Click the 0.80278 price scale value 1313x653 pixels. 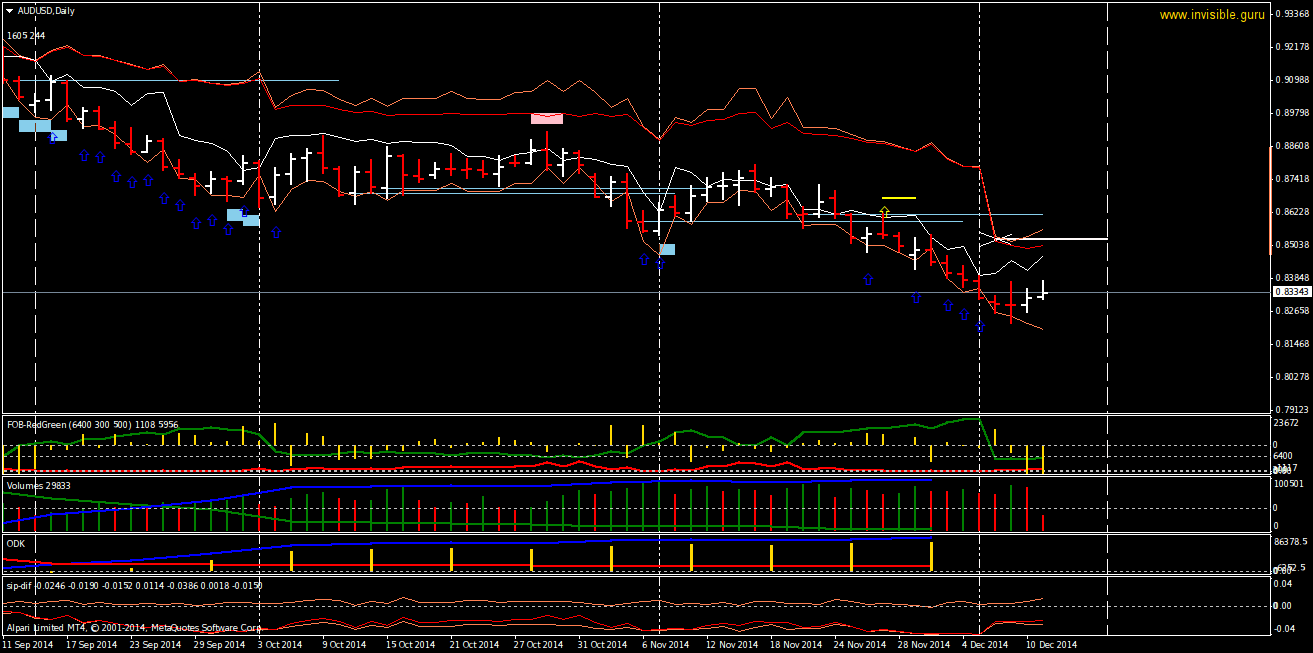1291,376
